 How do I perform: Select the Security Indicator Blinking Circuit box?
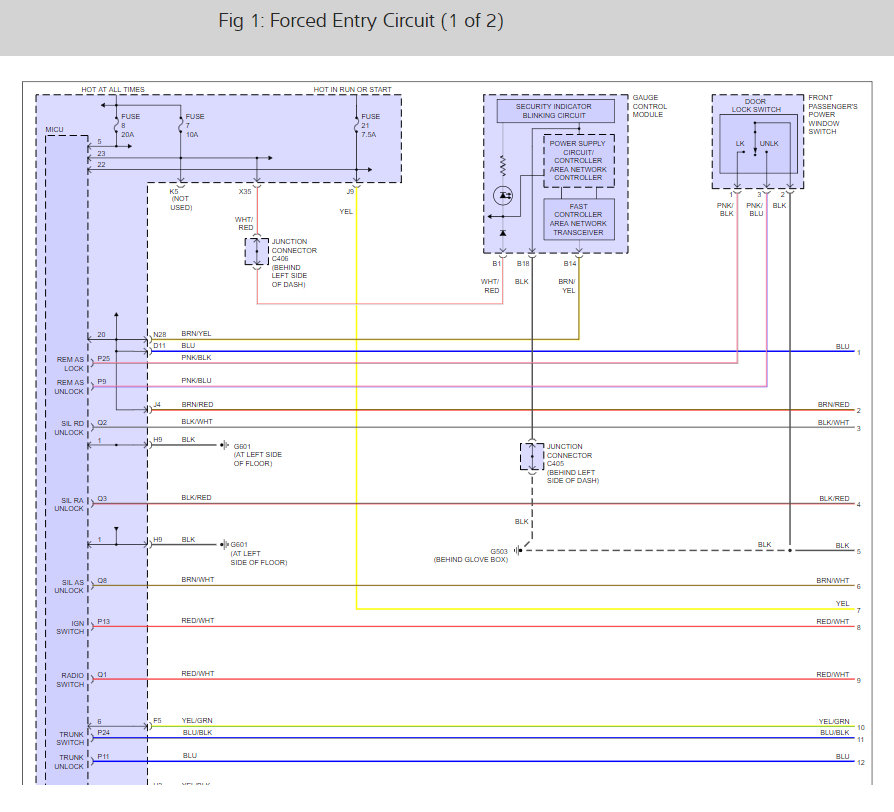click(553, 111)
